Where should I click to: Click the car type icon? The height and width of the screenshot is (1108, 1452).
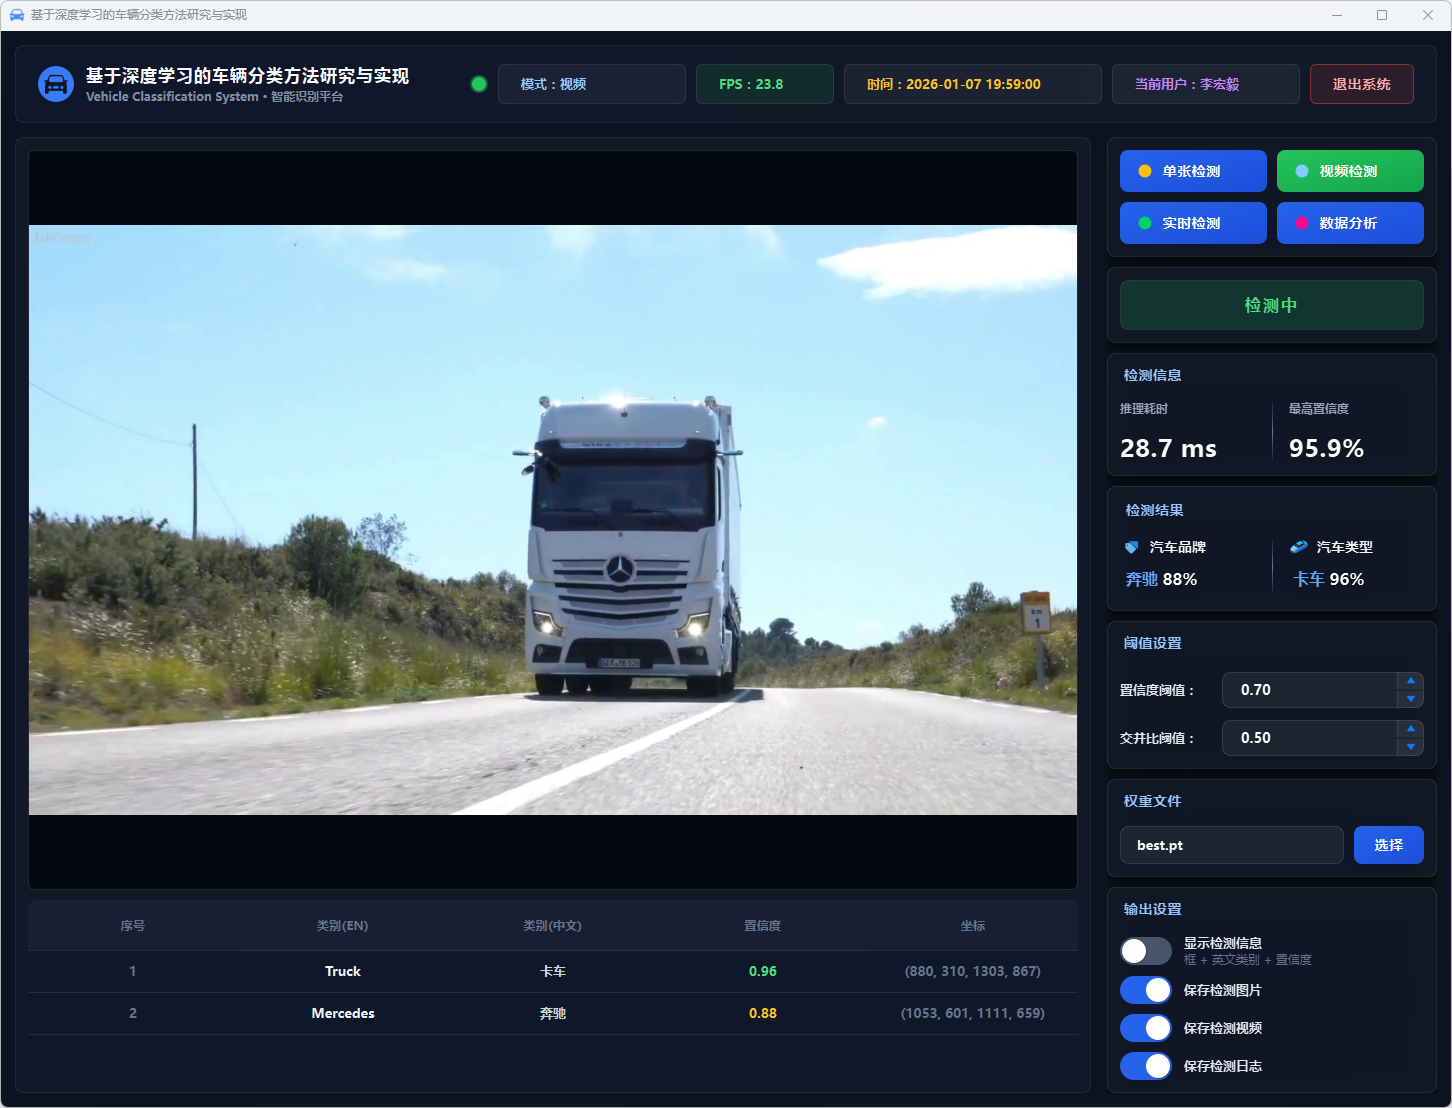tap(1299, 547)
